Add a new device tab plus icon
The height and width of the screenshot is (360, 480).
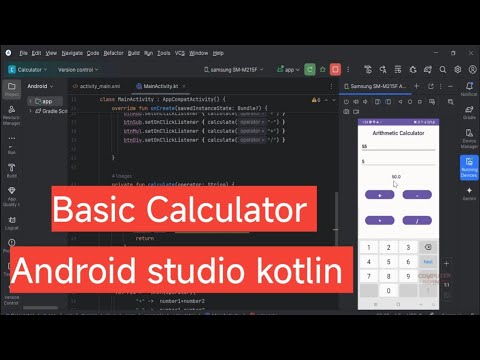tap(416, 86)
